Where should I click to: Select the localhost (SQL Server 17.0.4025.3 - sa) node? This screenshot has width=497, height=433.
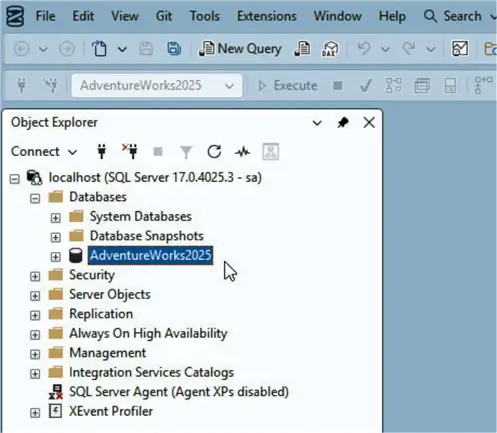[155, 177]
